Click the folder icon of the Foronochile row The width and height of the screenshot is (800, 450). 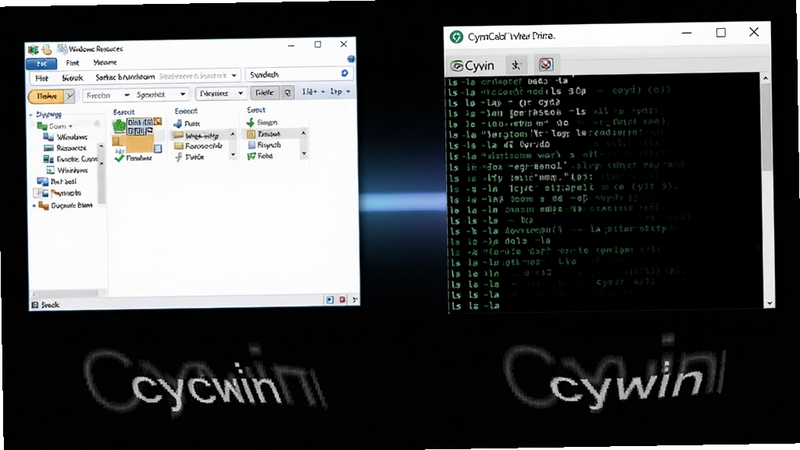[179, 146]
